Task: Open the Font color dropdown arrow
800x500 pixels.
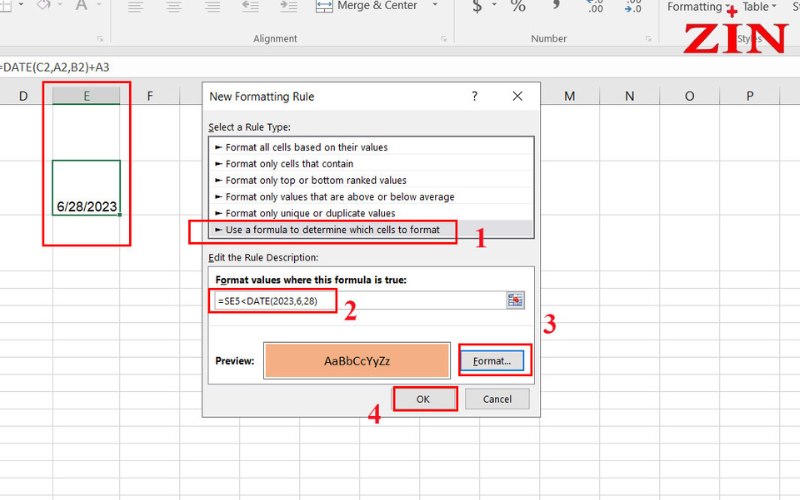Action: coord(99,5)
